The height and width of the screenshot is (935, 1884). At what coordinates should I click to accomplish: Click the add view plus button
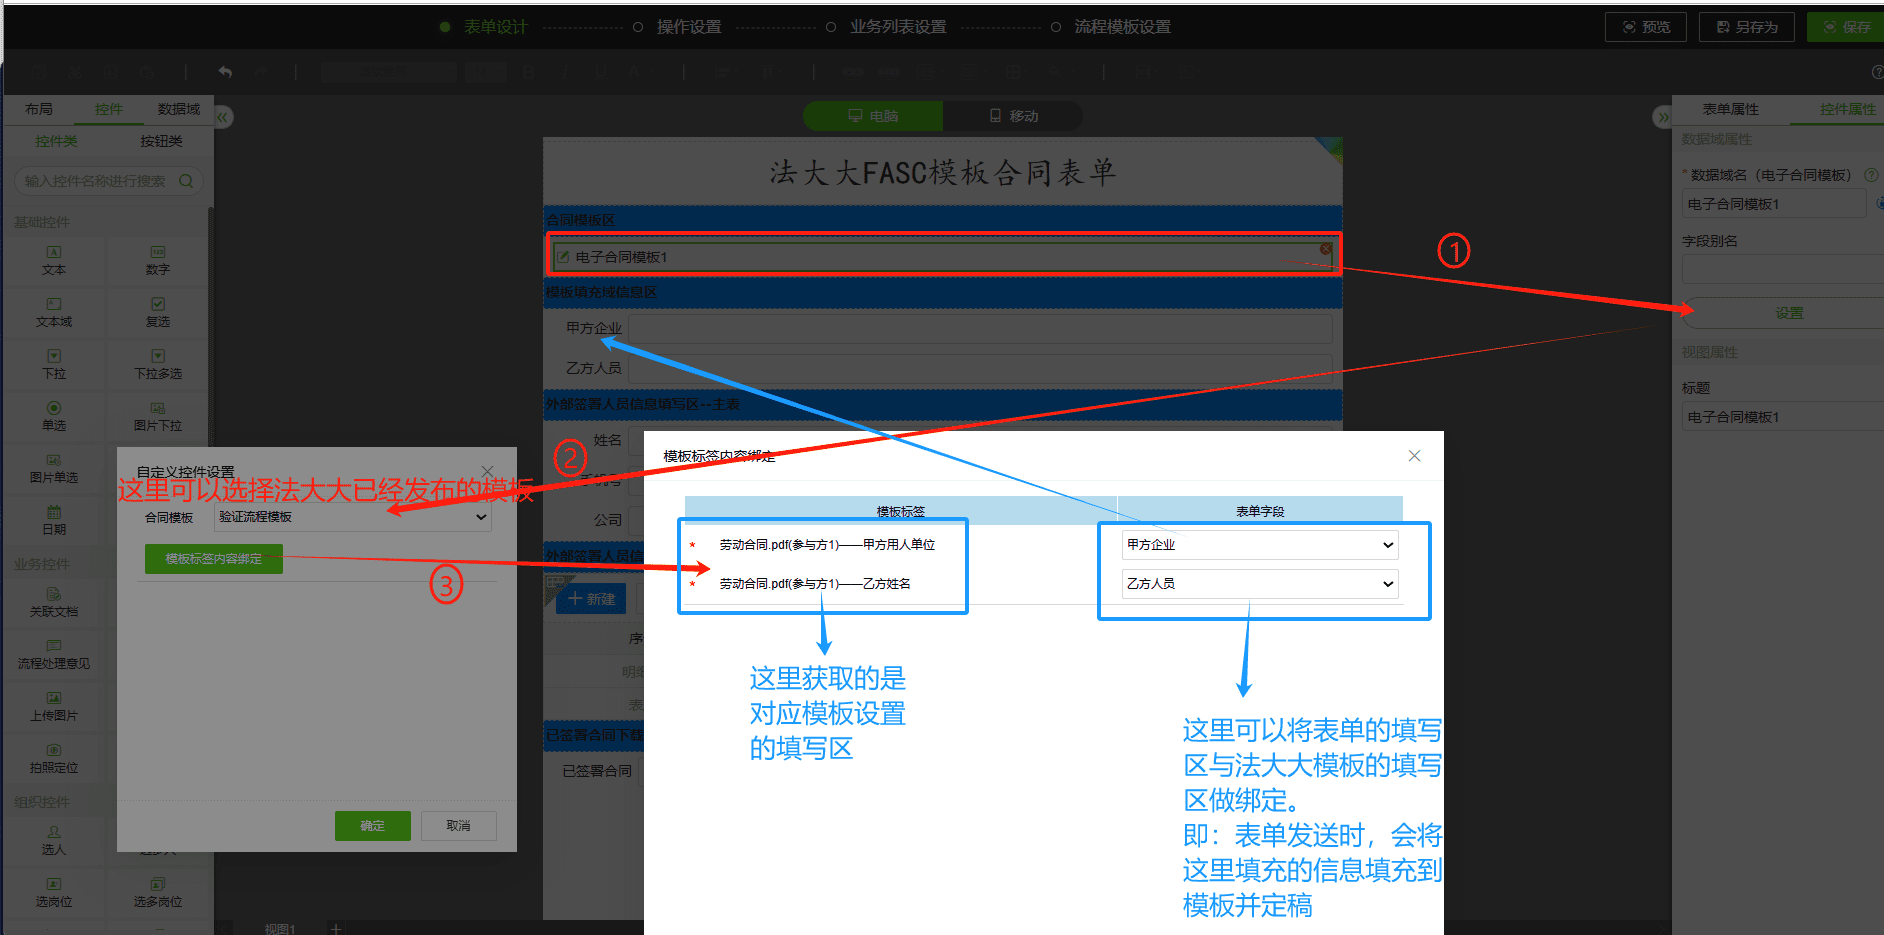pyautogui.click(x=336, y=929)
